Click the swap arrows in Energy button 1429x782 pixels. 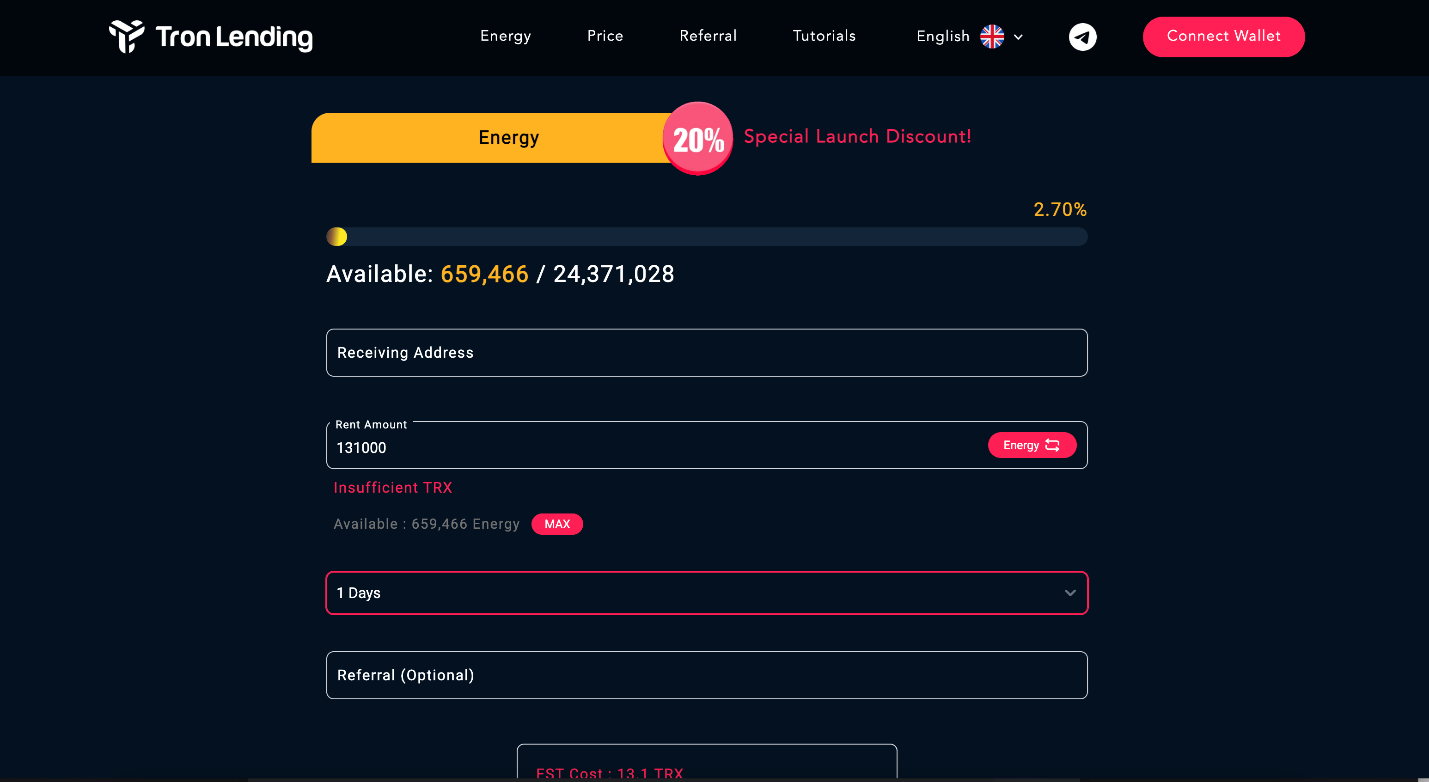[1053, 445]
